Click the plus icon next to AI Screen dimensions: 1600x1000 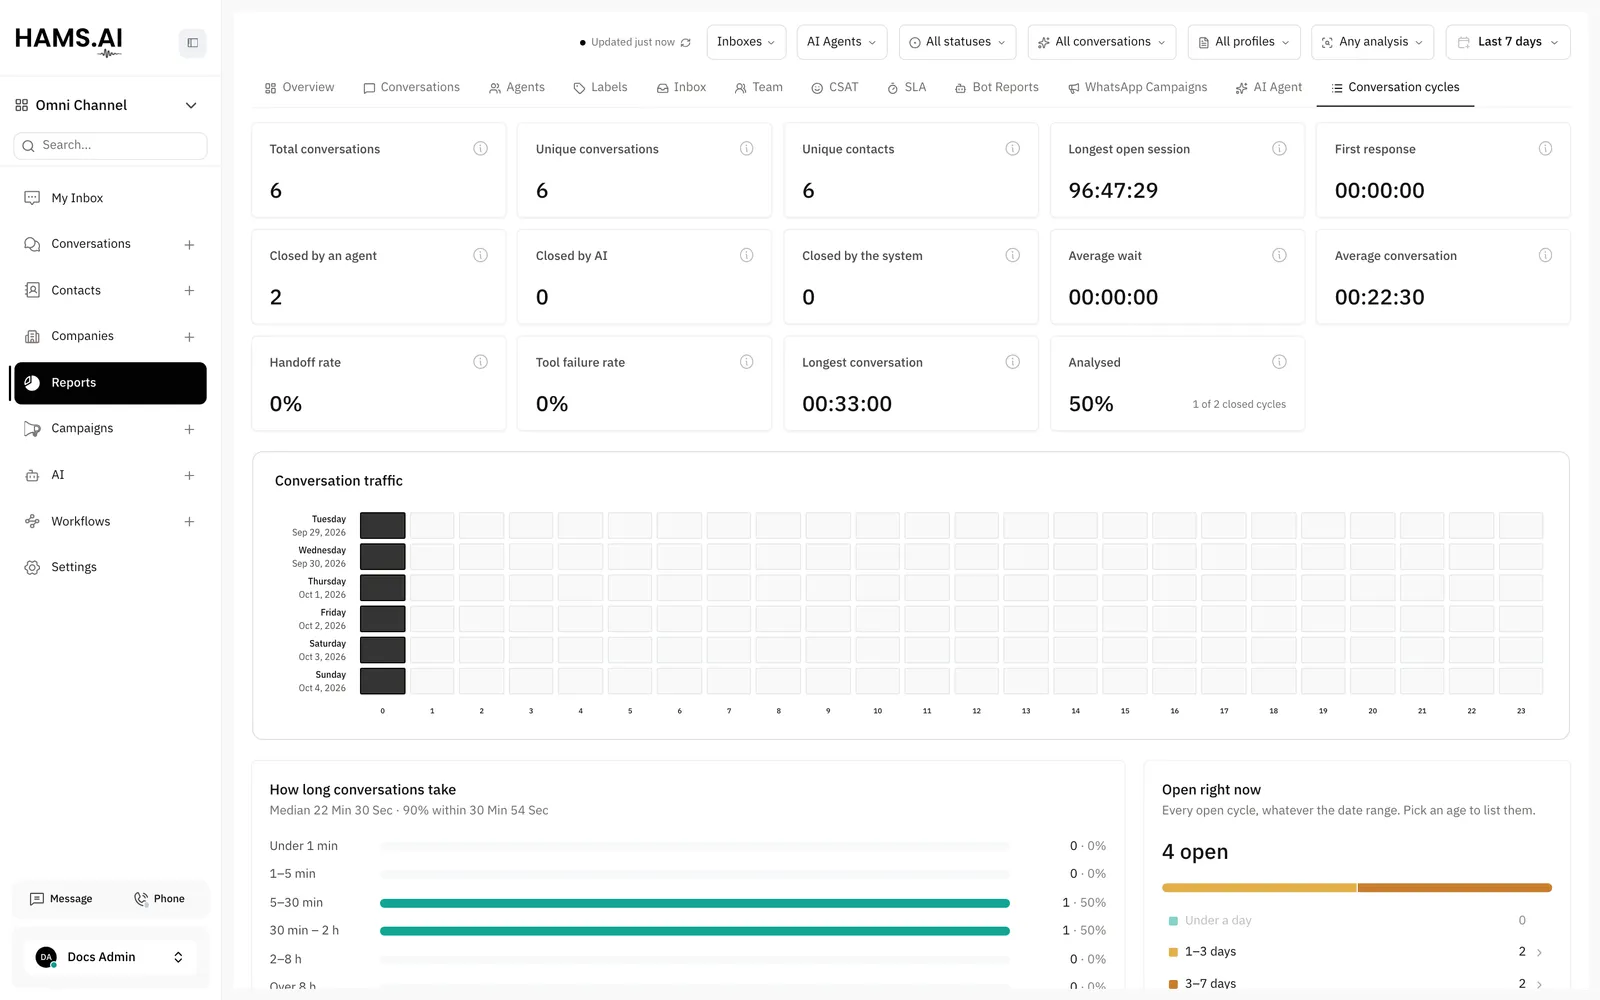189,476
